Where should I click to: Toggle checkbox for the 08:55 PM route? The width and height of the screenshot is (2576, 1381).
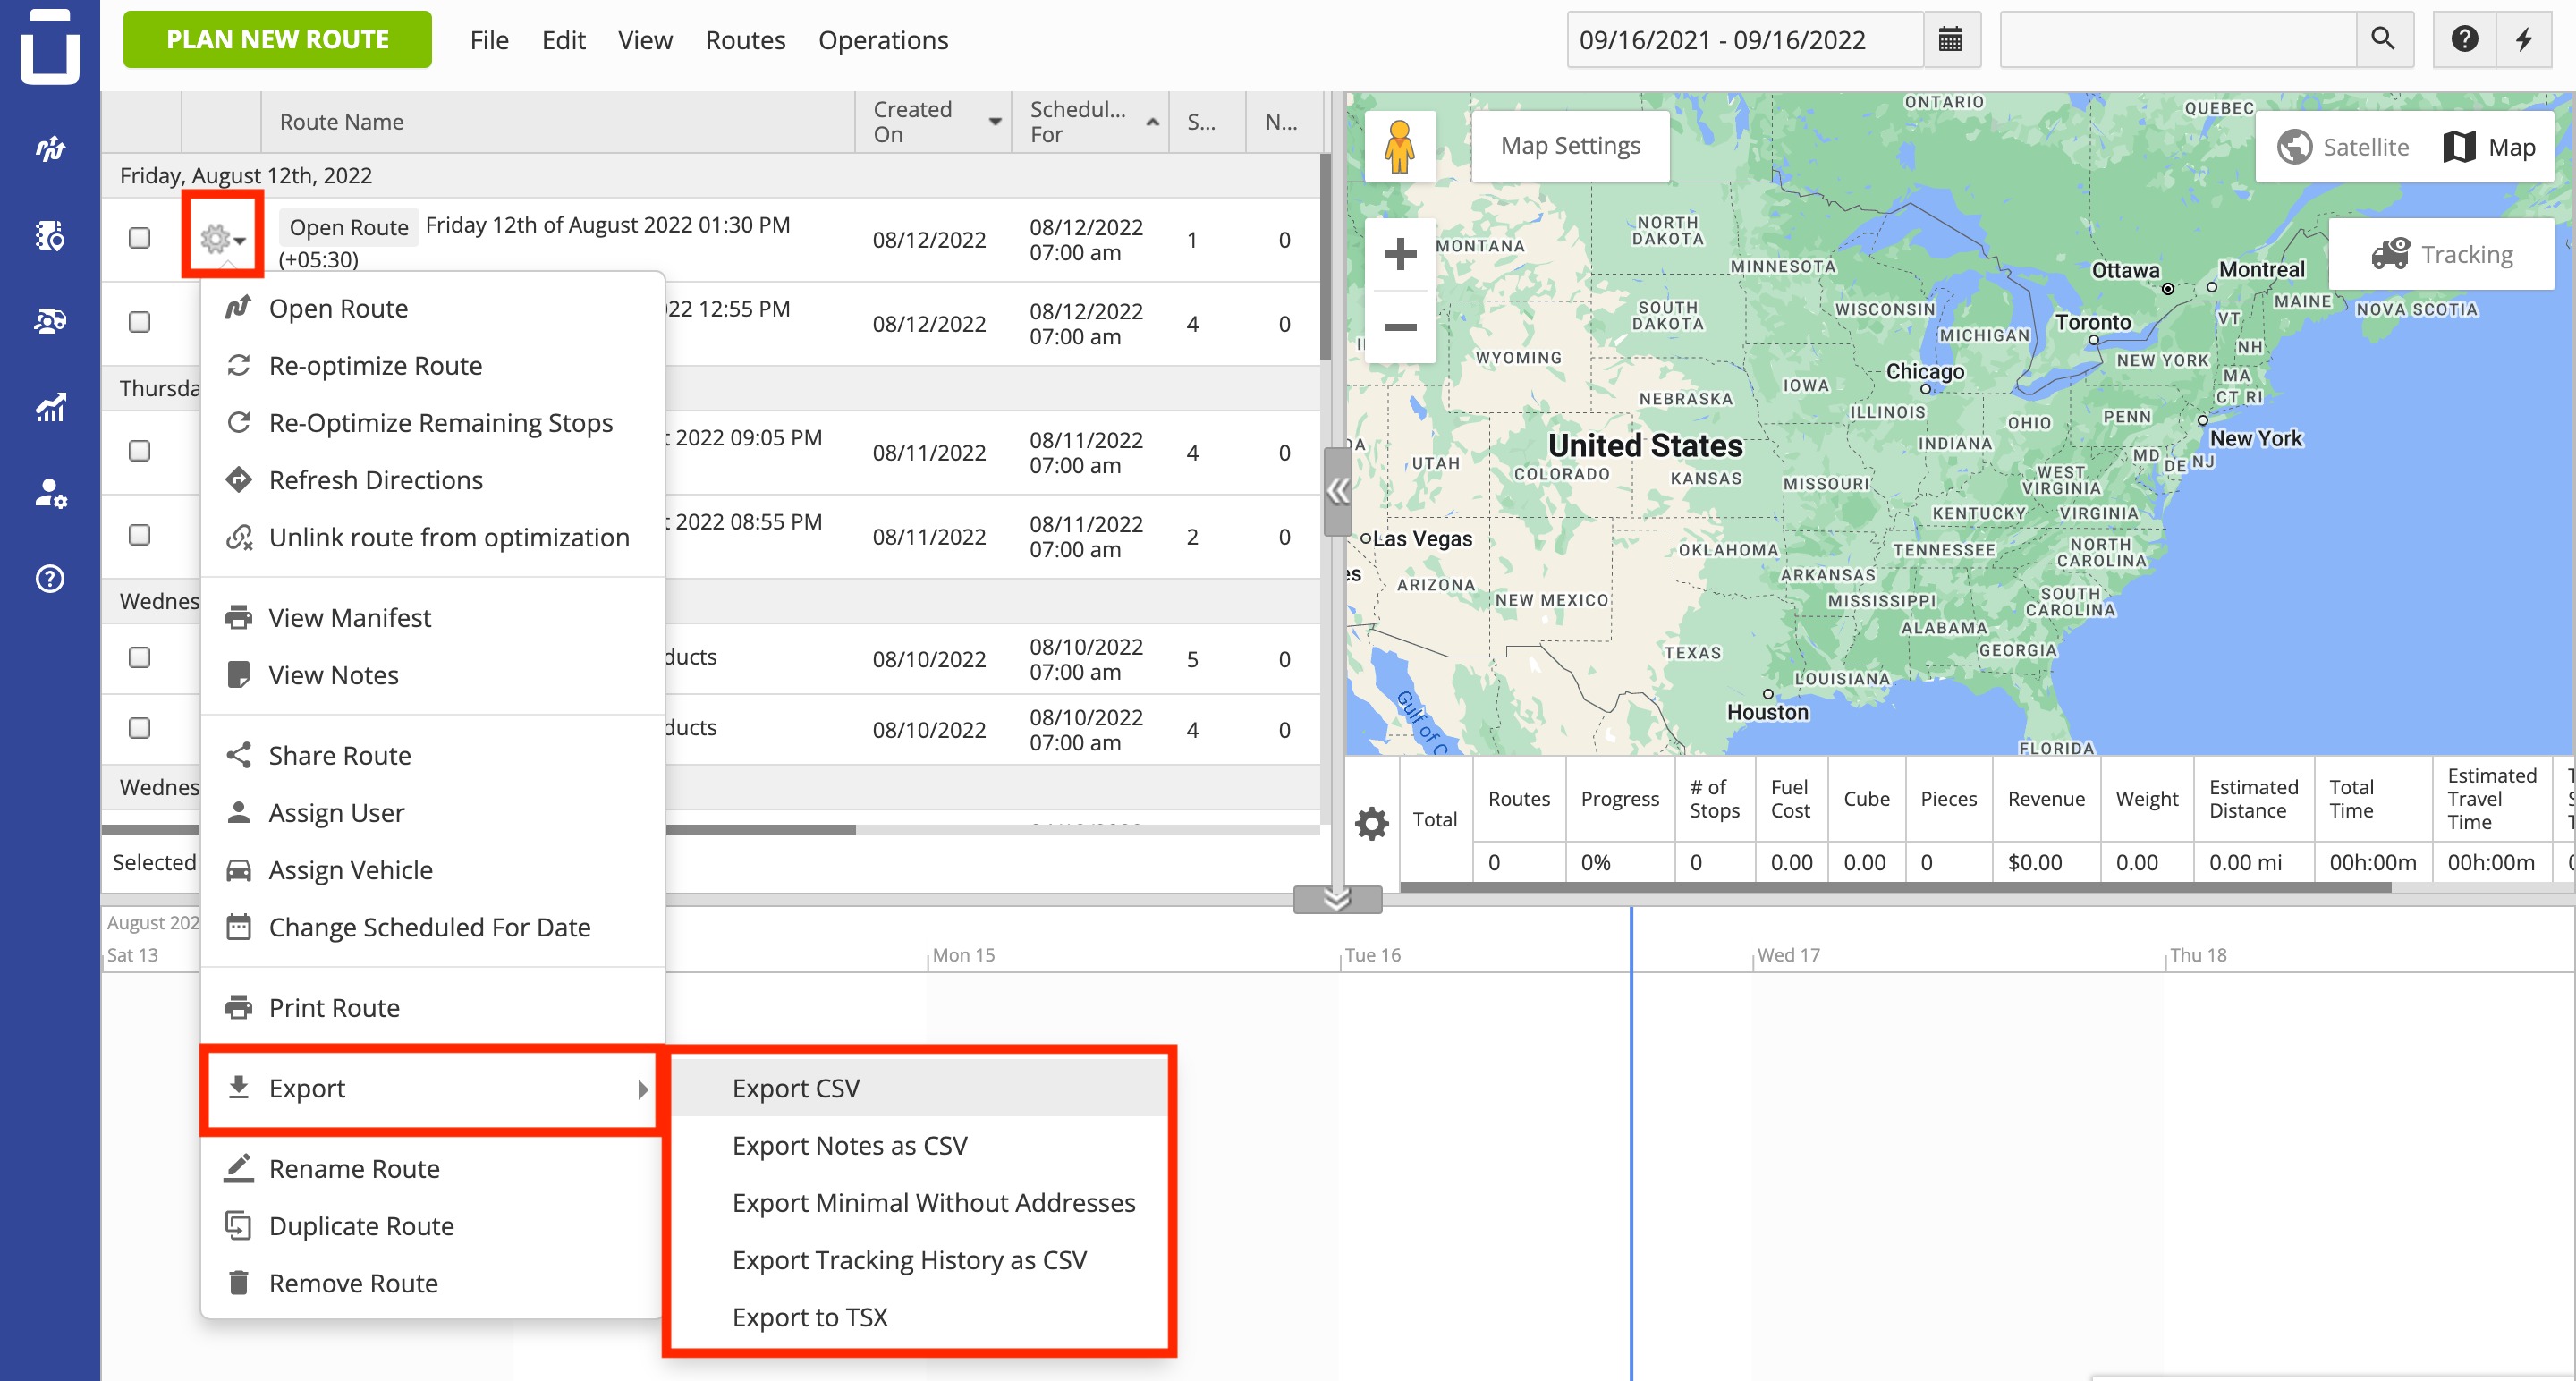click(x=140, y=535)
